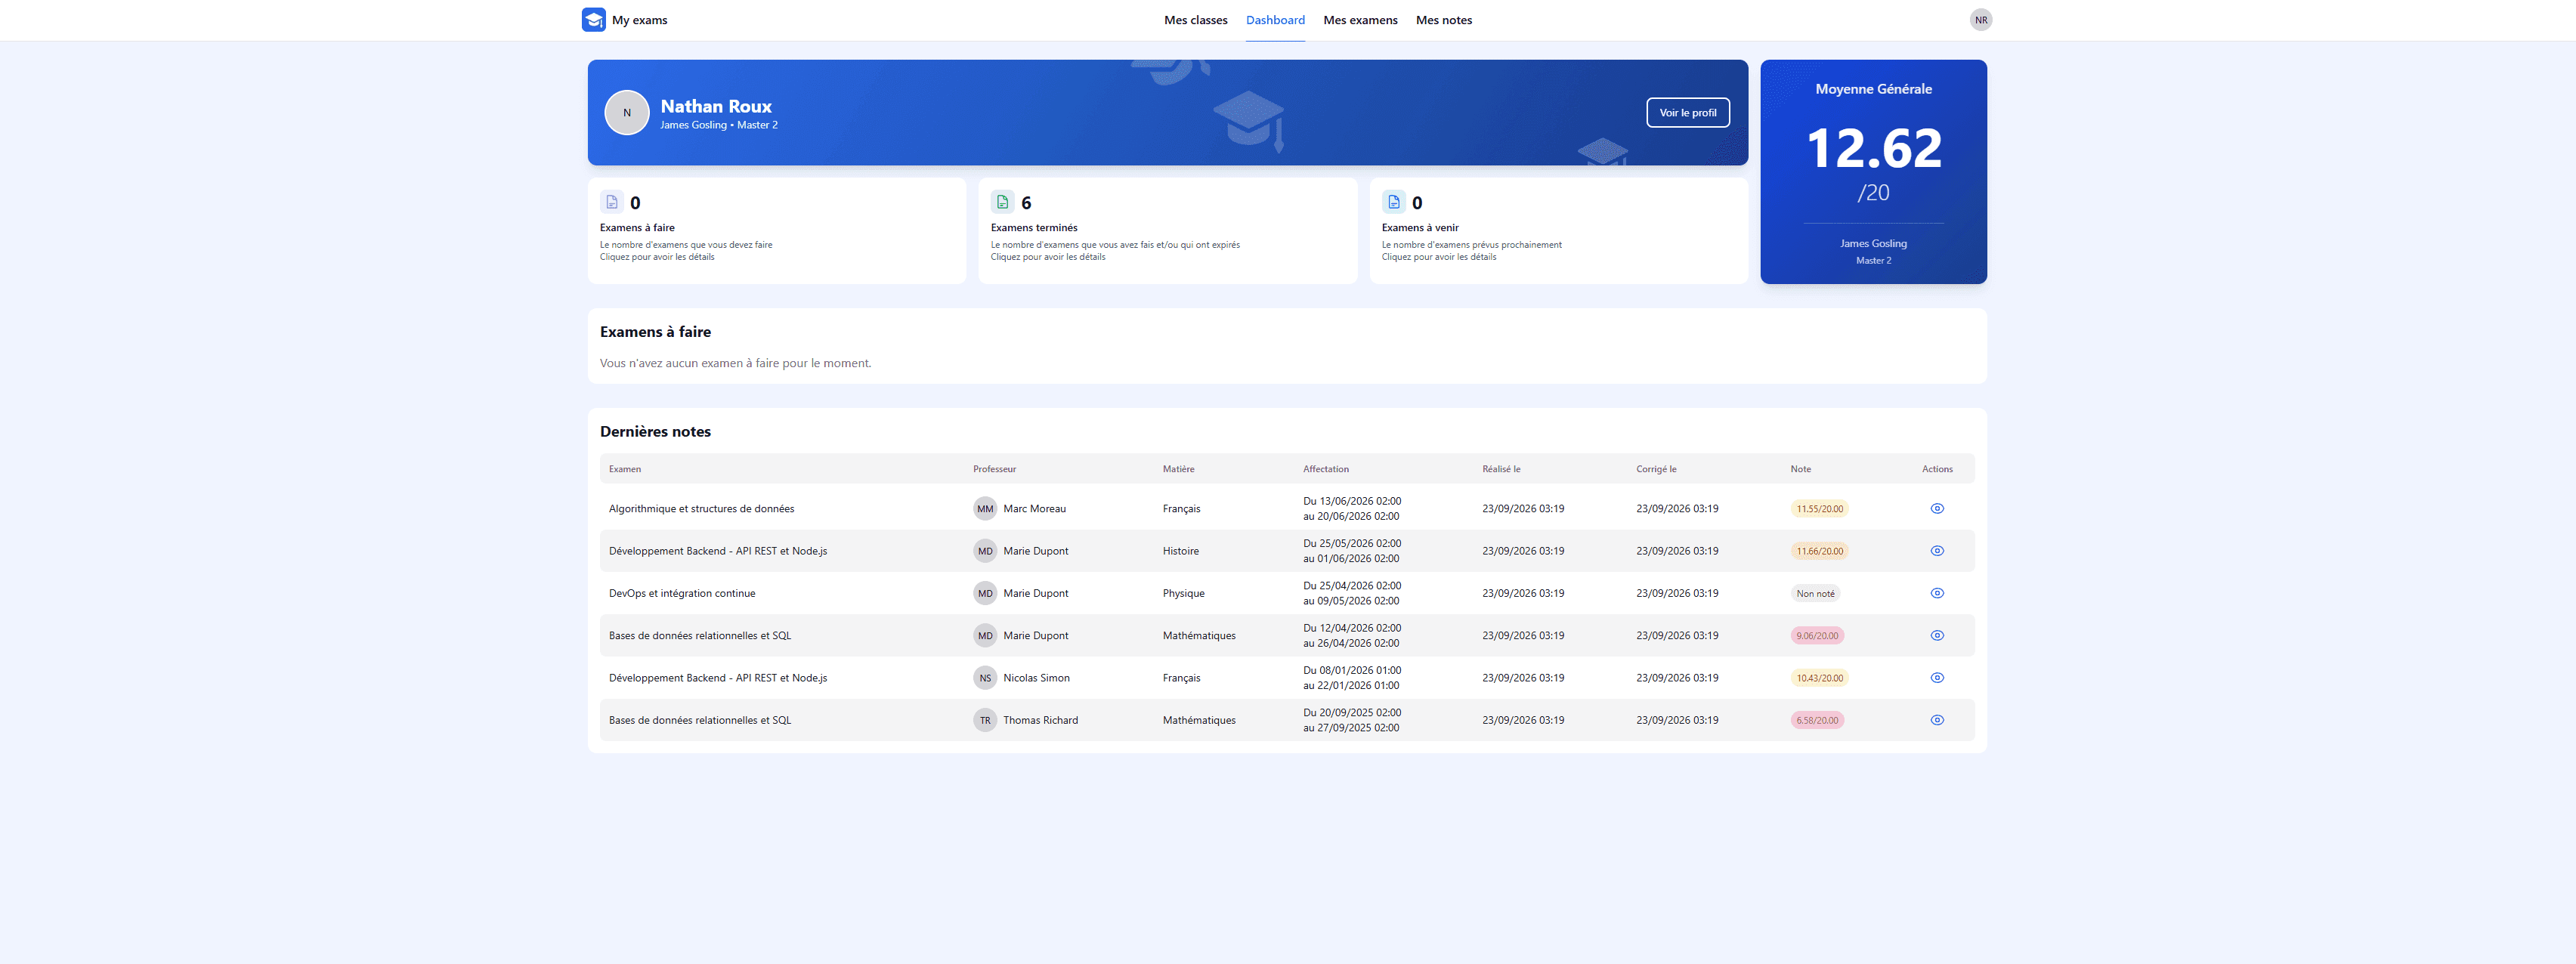Click the Du 13/06/2026 02:00 affectation cell

(x=1352, y=509)
